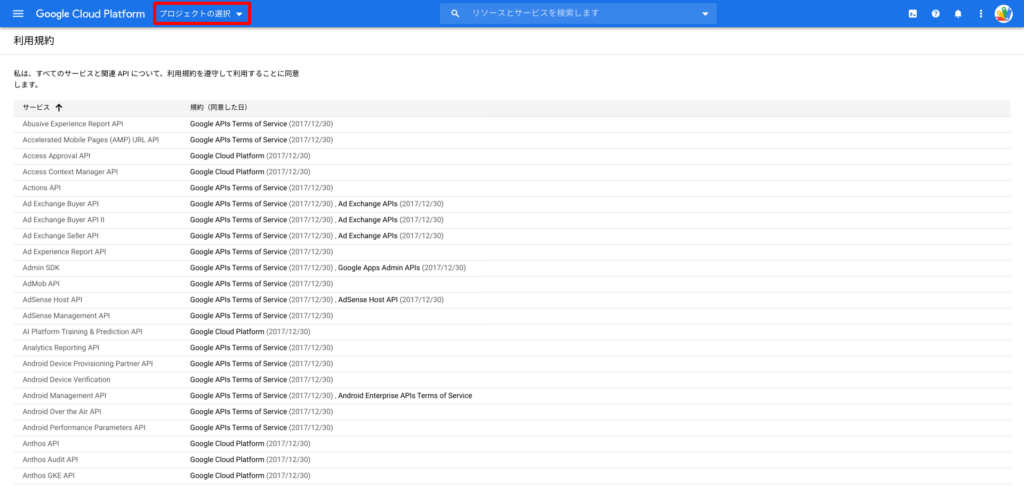Open AdSense Host API terms link
Image resolution: width=1024 pixels, height=486 pixels.
pos(368,300)
